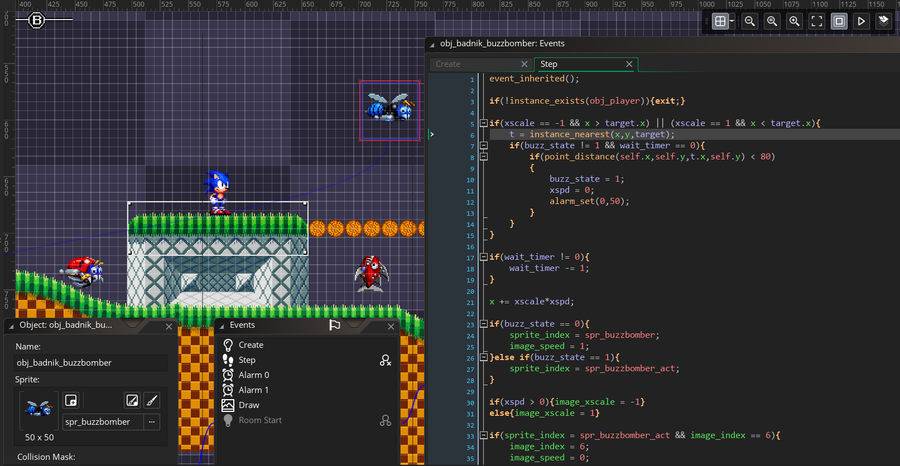Screen dimensions: 900x466
Task: Click the layers icon in room toolbar
Action: point(884,22)
